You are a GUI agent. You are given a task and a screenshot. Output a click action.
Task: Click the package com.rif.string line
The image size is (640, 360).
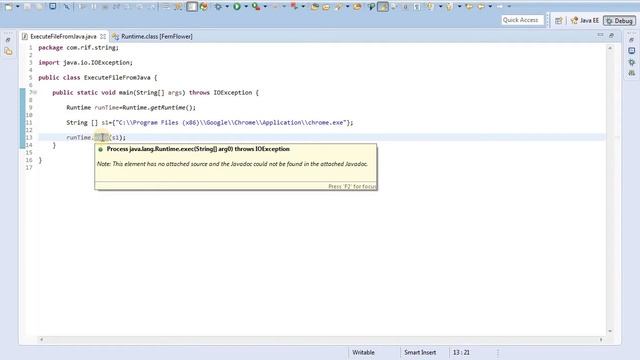point(78,48)
